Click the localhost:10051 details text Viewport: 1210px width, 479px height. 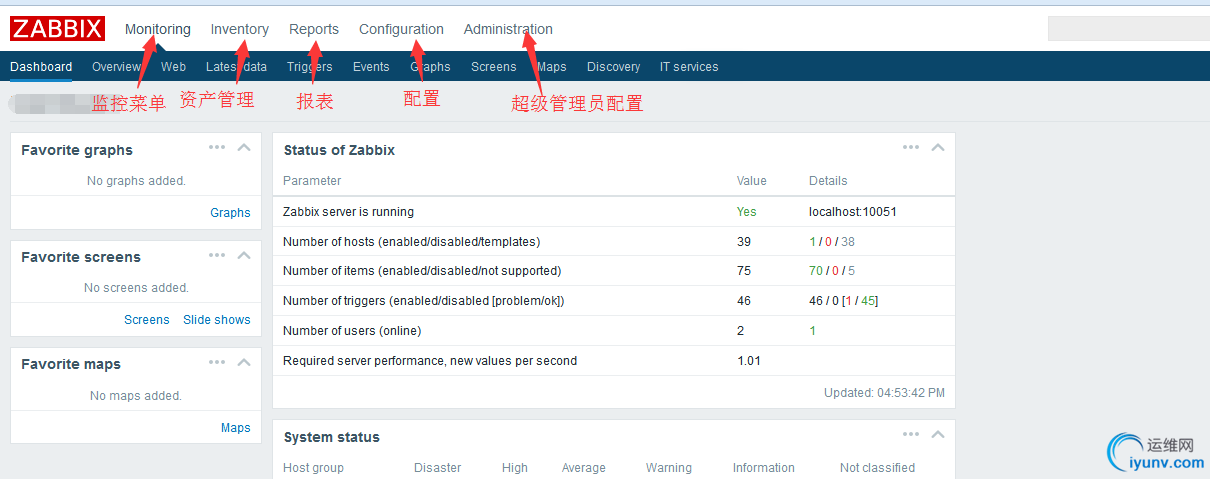tap(853, 212)
